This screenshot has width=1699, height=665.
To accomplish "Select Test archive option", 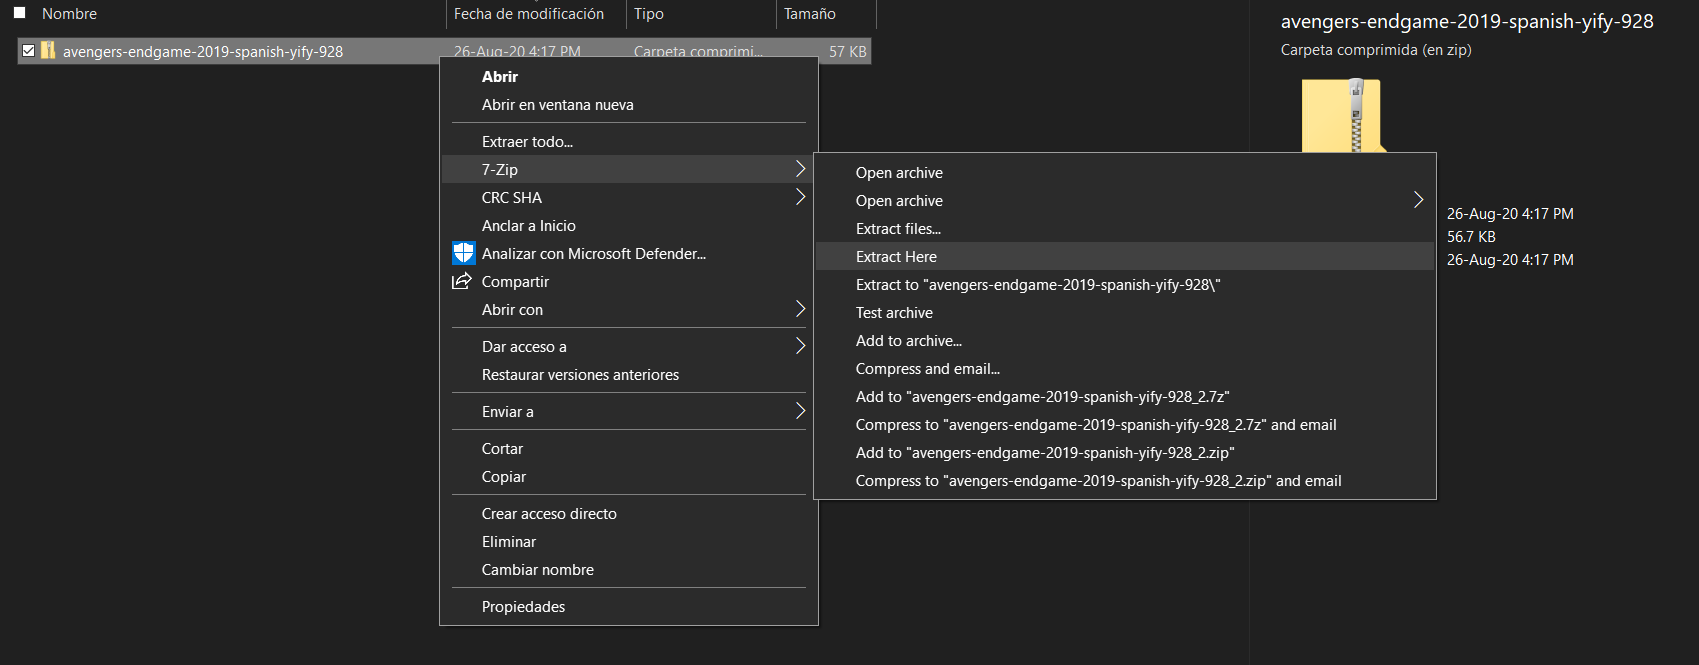I will click(x=1125, y=312).
